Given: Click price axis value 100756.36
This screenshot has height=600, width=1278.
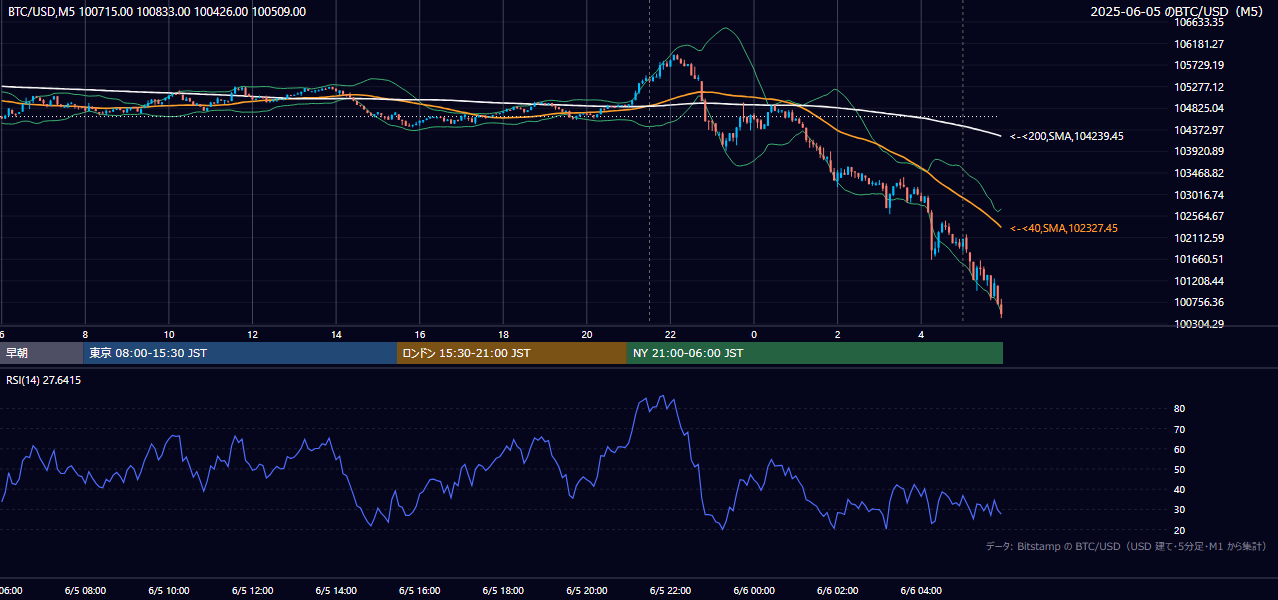Looking at the screenshot, I should (1199, 302).
